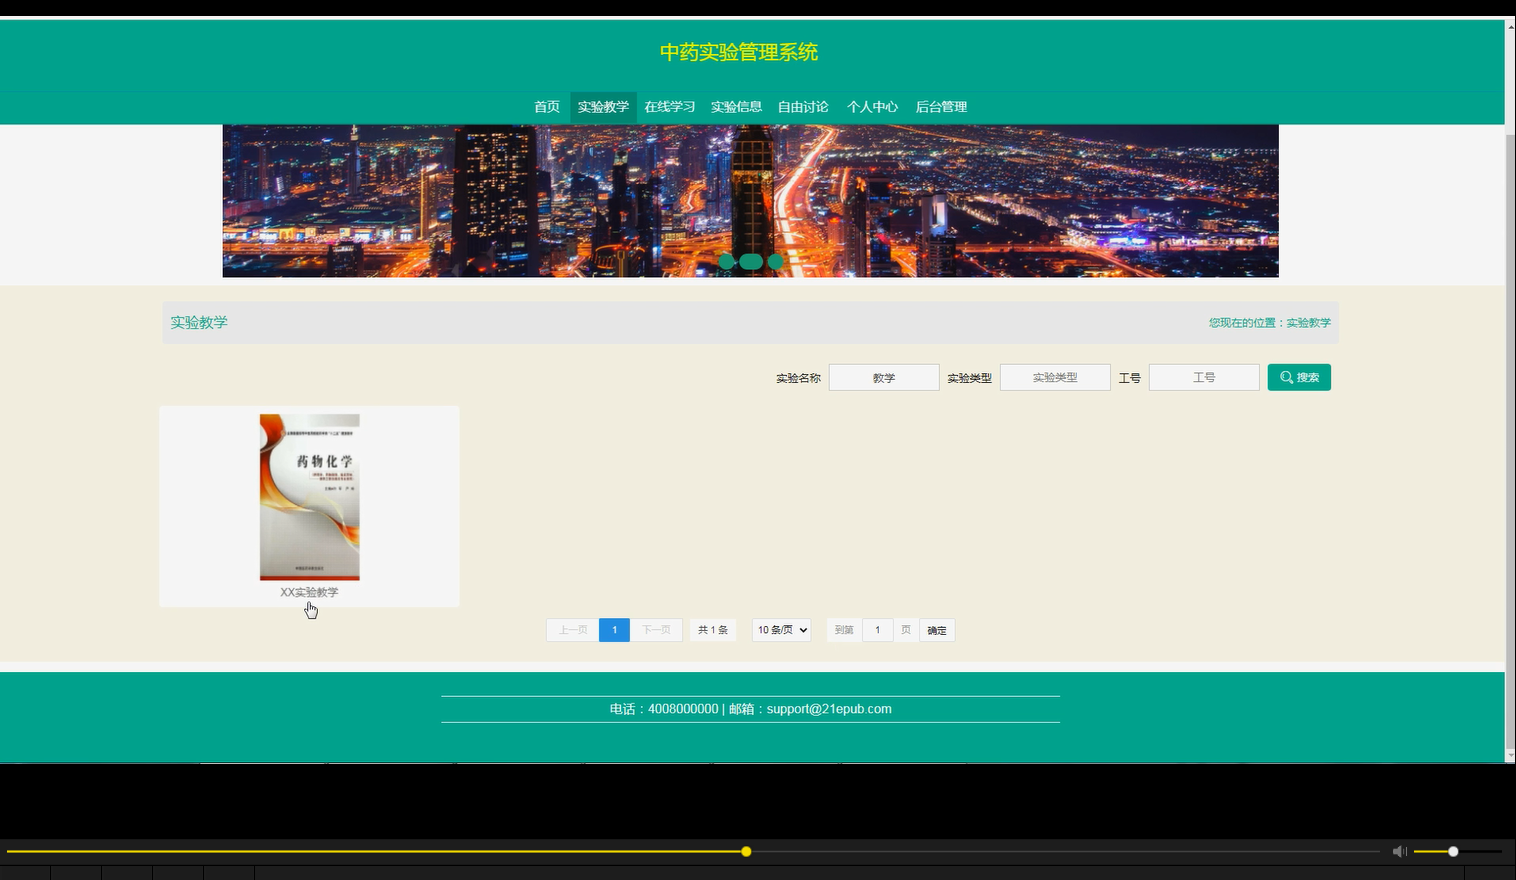Open the 个人中心 section
The height and width of the screenshot is (880, 1516).
[x=873, y=106]
